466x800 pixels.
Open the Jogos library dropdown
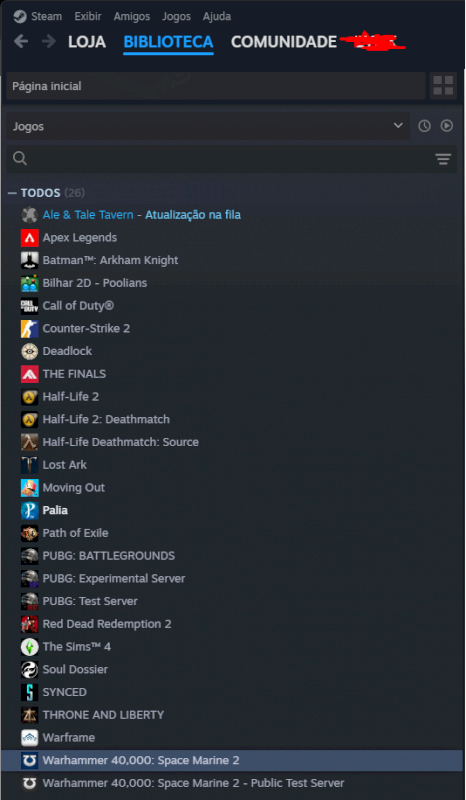click(x=208, y=126)
